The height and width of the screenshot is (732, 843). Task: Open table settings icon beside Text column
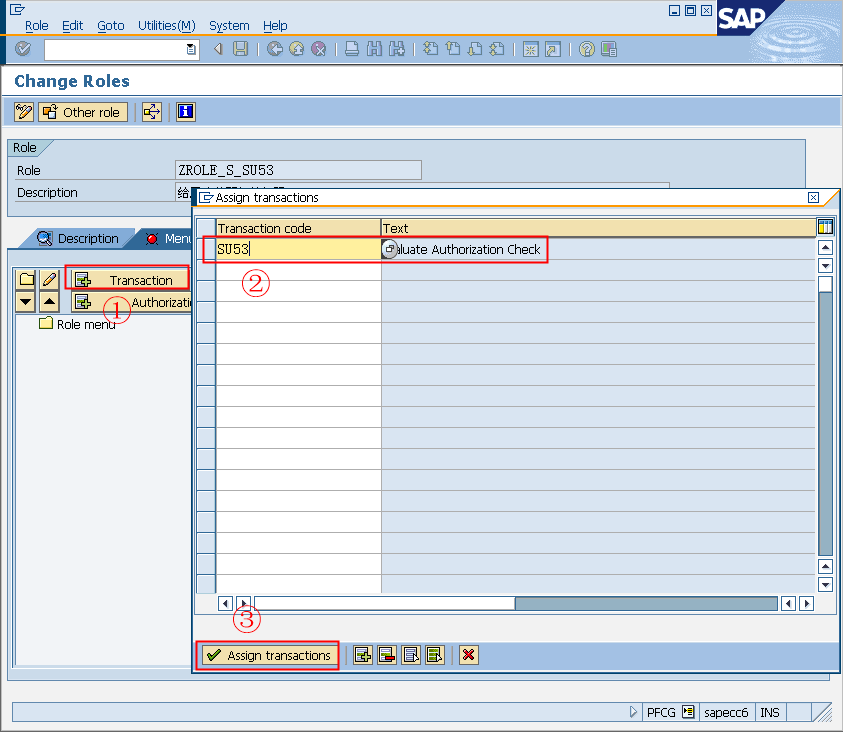click(x=825, y=227)
